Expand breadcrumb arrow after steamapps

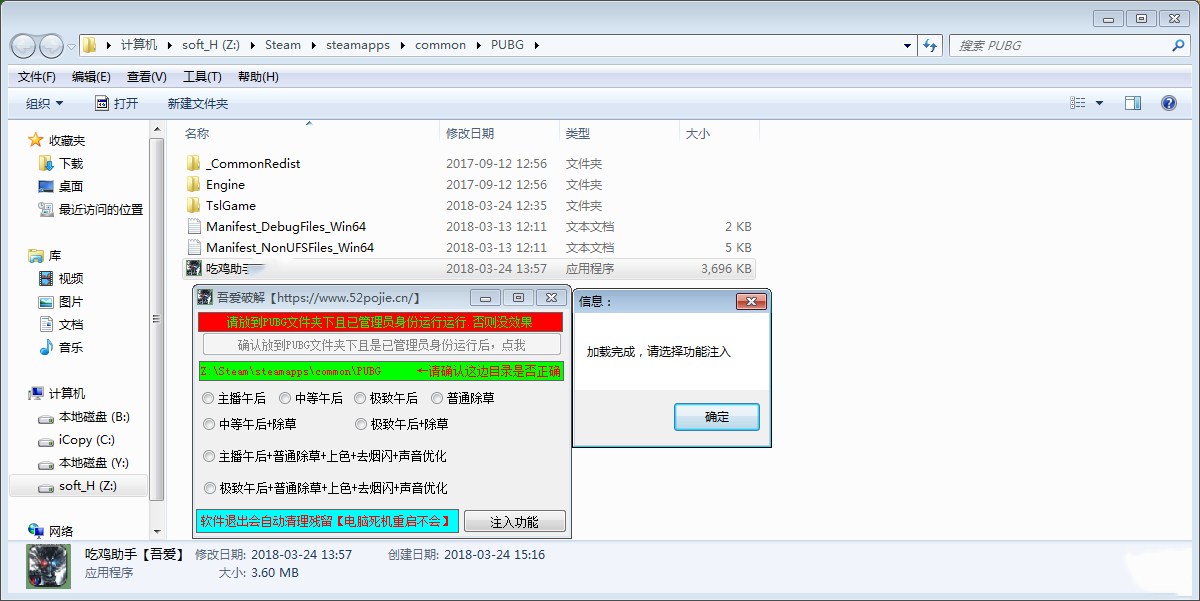(x=403, y=45)
